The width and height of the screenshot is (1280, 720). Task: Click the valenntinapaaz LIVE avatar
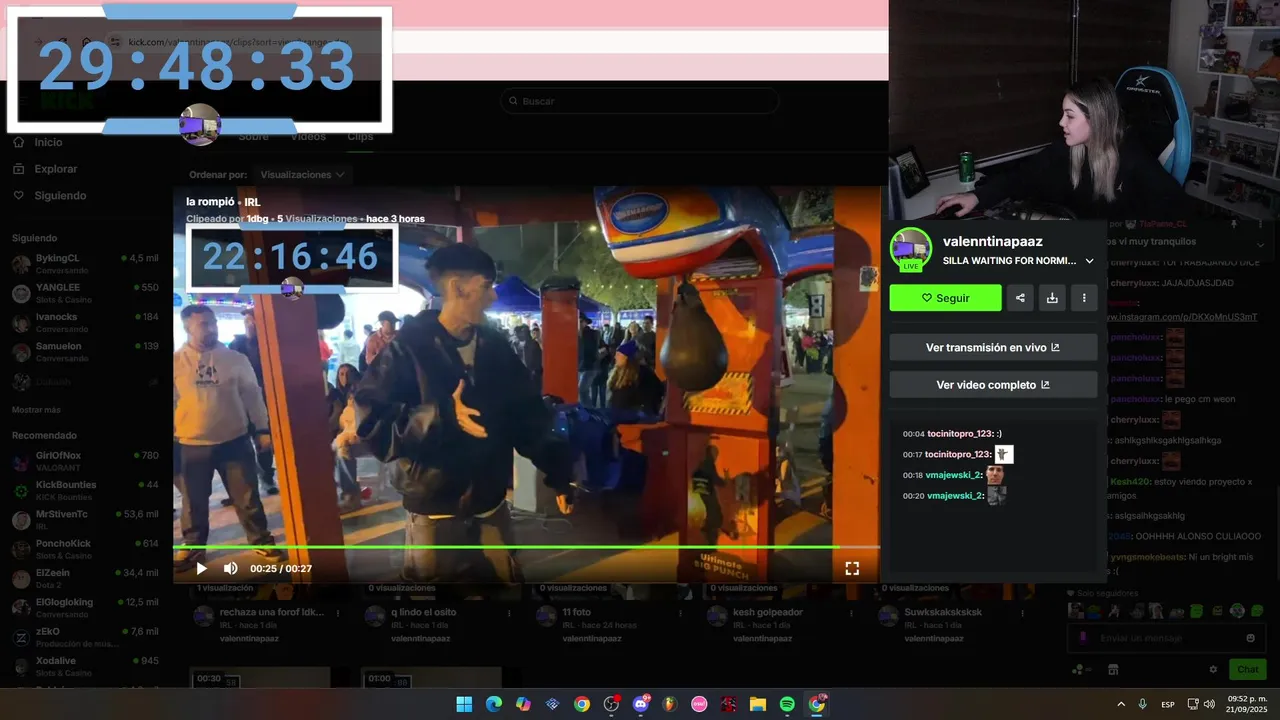pos(911,248)
